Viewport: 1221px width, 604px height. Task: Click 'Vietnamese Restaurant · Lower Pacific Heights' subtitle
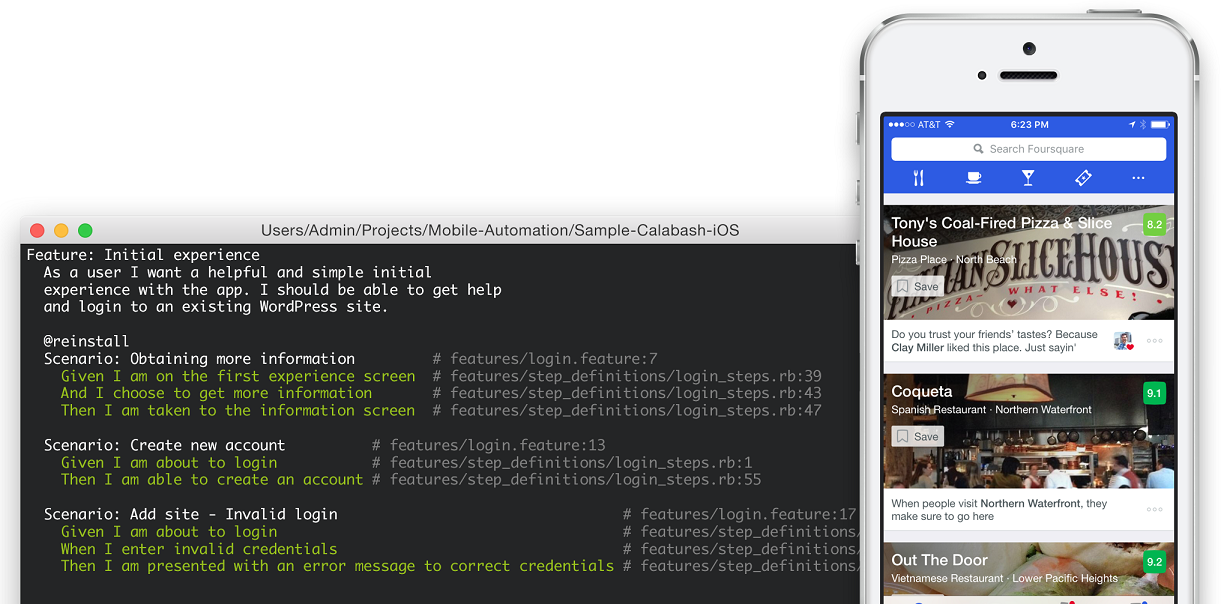point(1004,578)
